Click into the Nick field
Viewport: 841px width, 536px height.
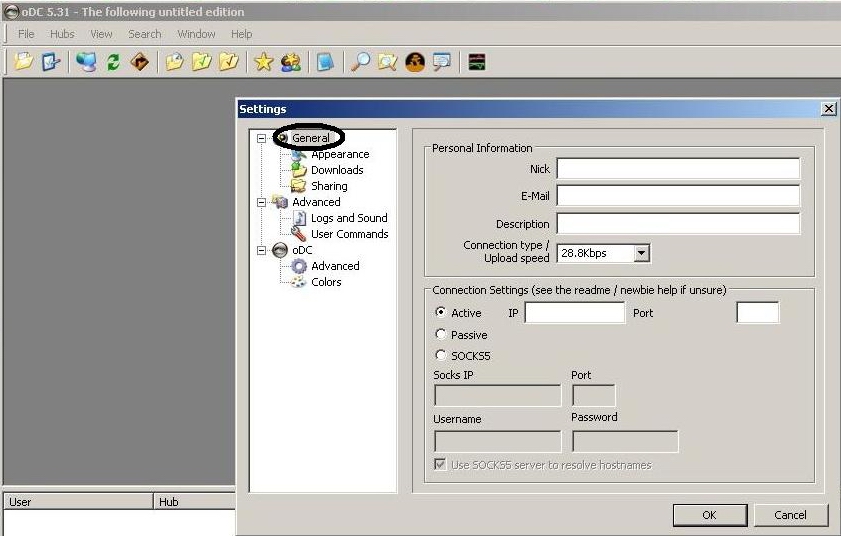tap(678, 168)
